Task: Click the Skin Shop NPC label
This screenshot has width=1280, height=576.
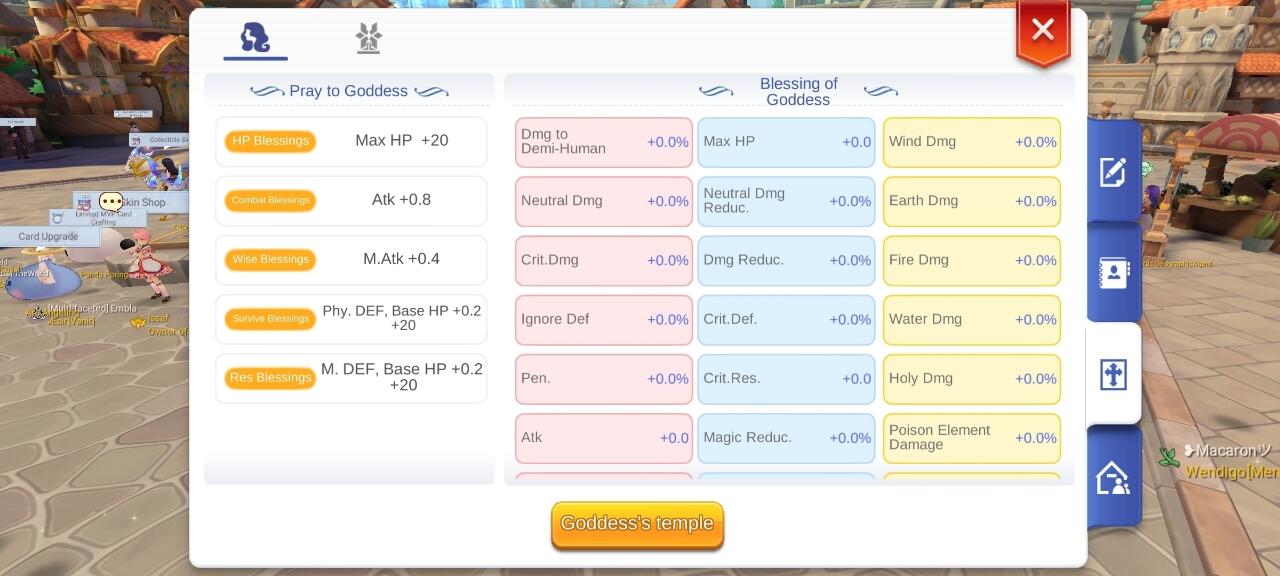Action: click(144, 202)
